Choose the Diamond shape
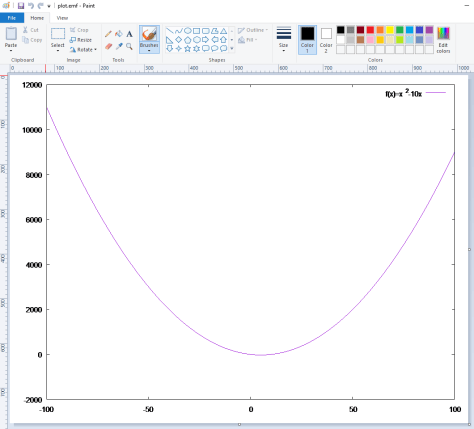The height and width of the screenshot is (429, 474). click(179, 40)
